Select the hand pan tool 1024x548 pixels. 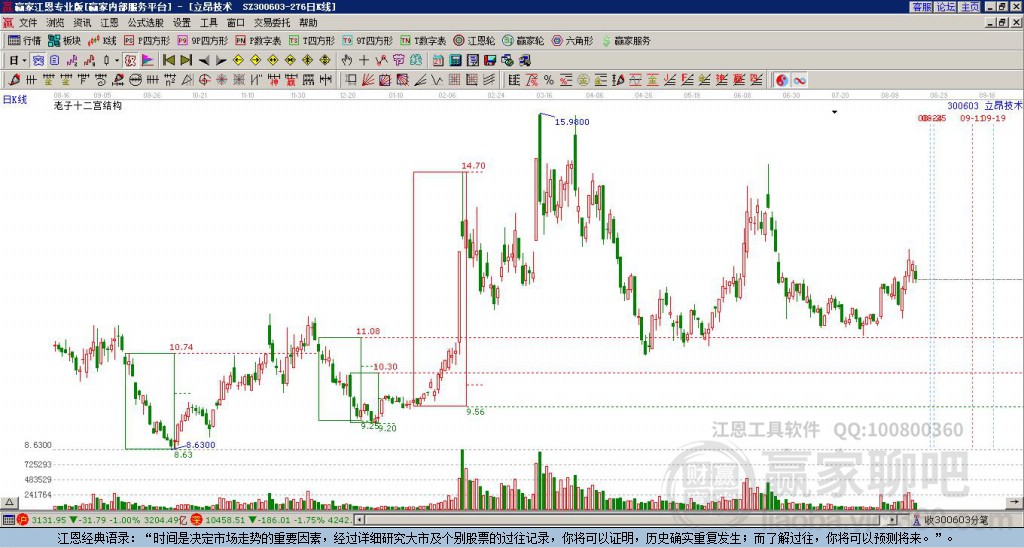(346, 61)
